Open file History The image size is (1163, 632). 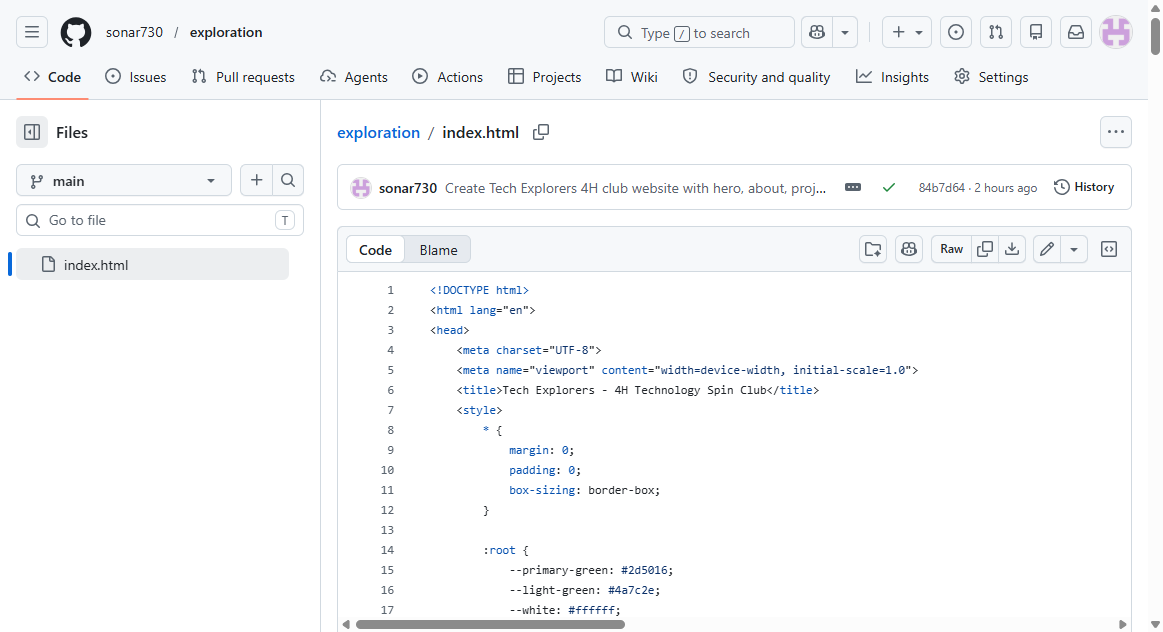[1084, 188]
